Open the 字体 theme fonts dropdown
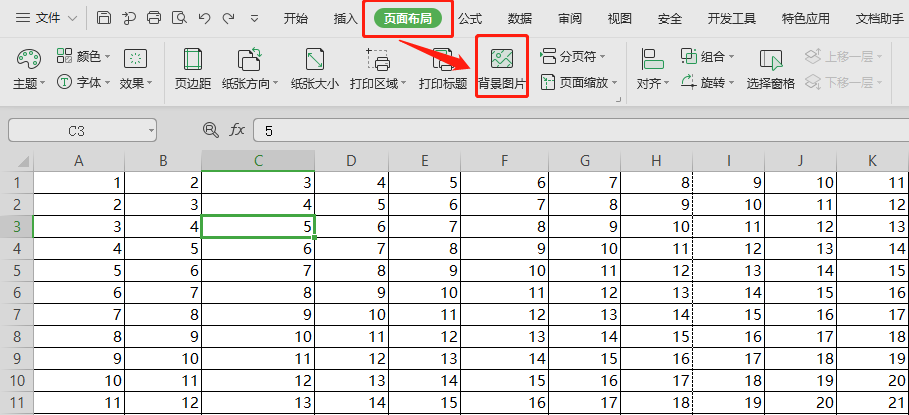 click(83, 82)
